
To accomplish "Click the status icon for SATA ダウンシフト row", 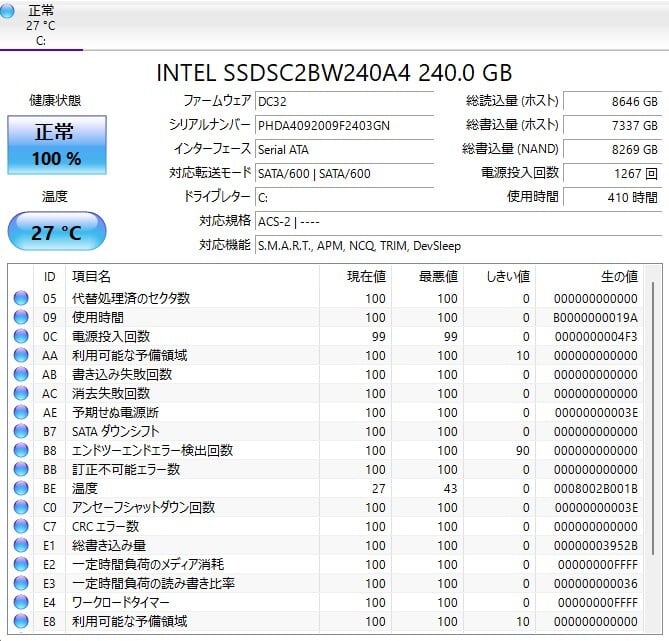I will (21, 431).
